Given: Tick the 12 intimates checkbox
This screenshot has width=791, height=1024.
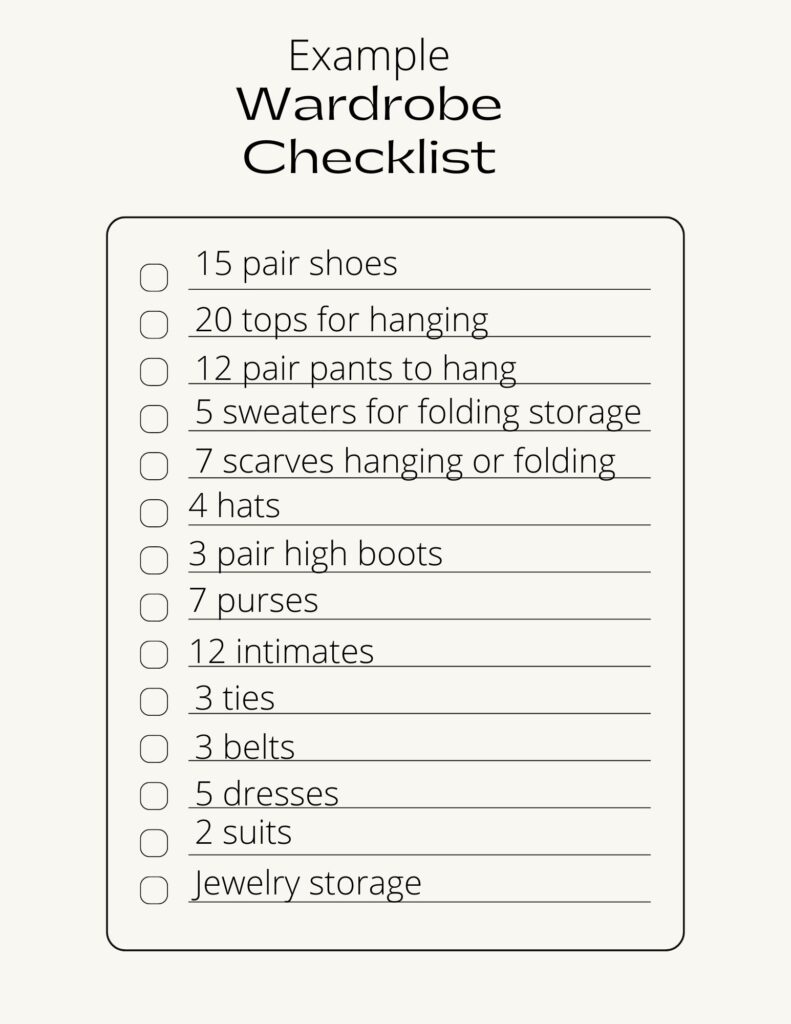Looking at the screenshot, I should click(x=154, y=655).
